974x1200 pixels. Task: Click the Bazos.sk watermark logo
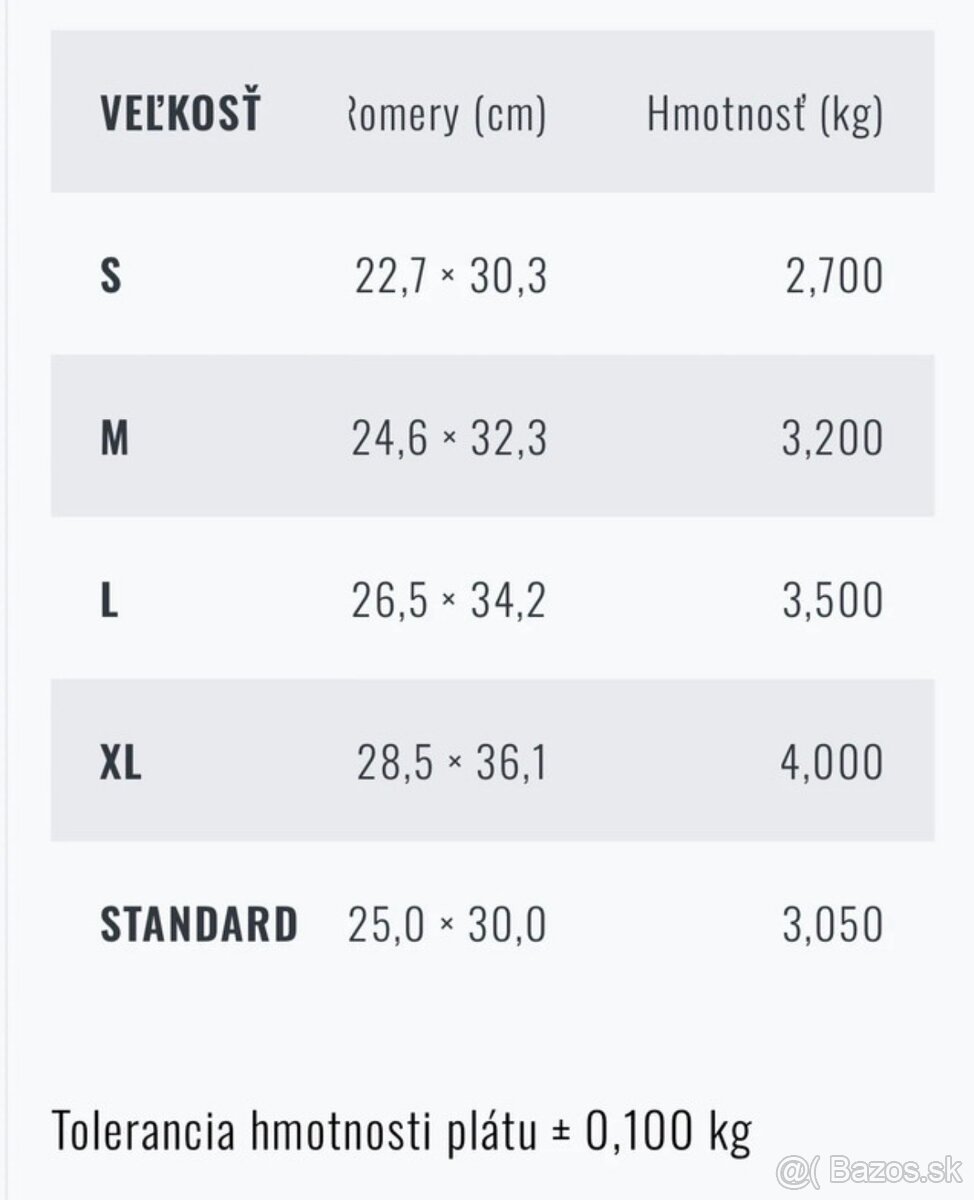pos(869,1169)
